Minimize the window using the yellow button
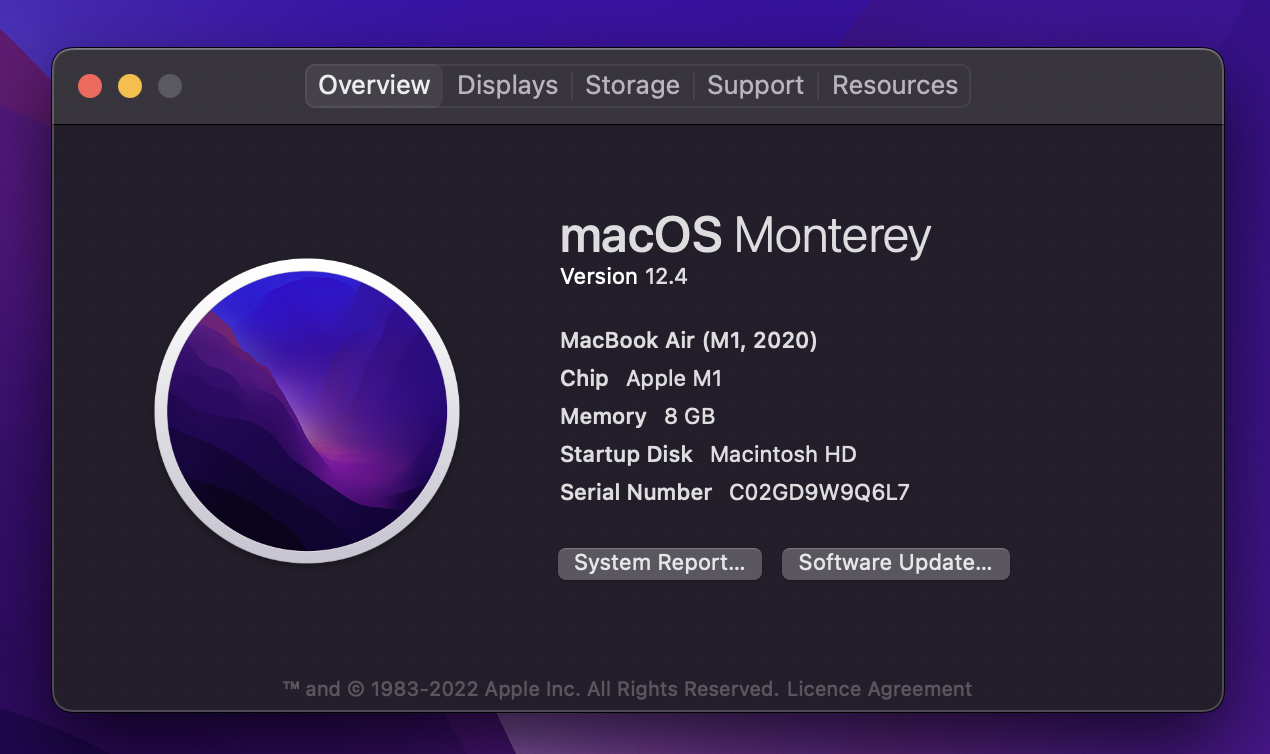The image size is (1270, 754). click(130, 86)
